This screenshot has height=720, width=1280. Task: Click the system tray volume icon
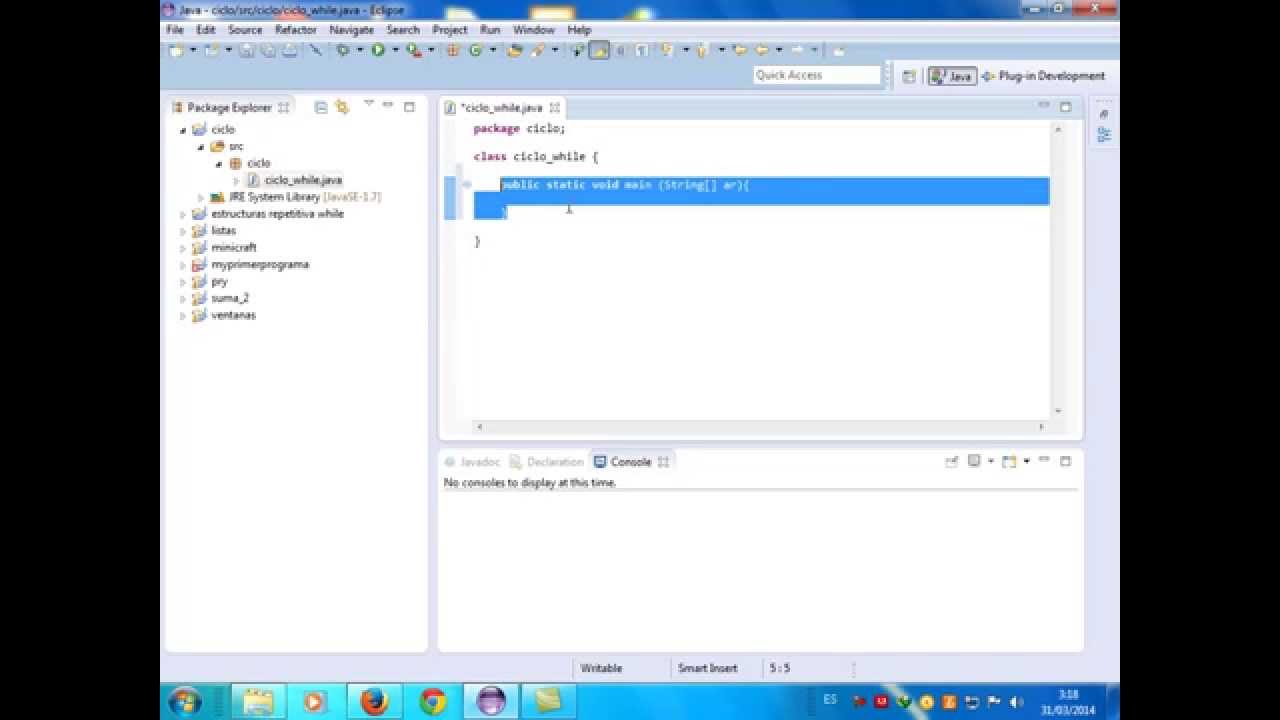click(1016, 702)
